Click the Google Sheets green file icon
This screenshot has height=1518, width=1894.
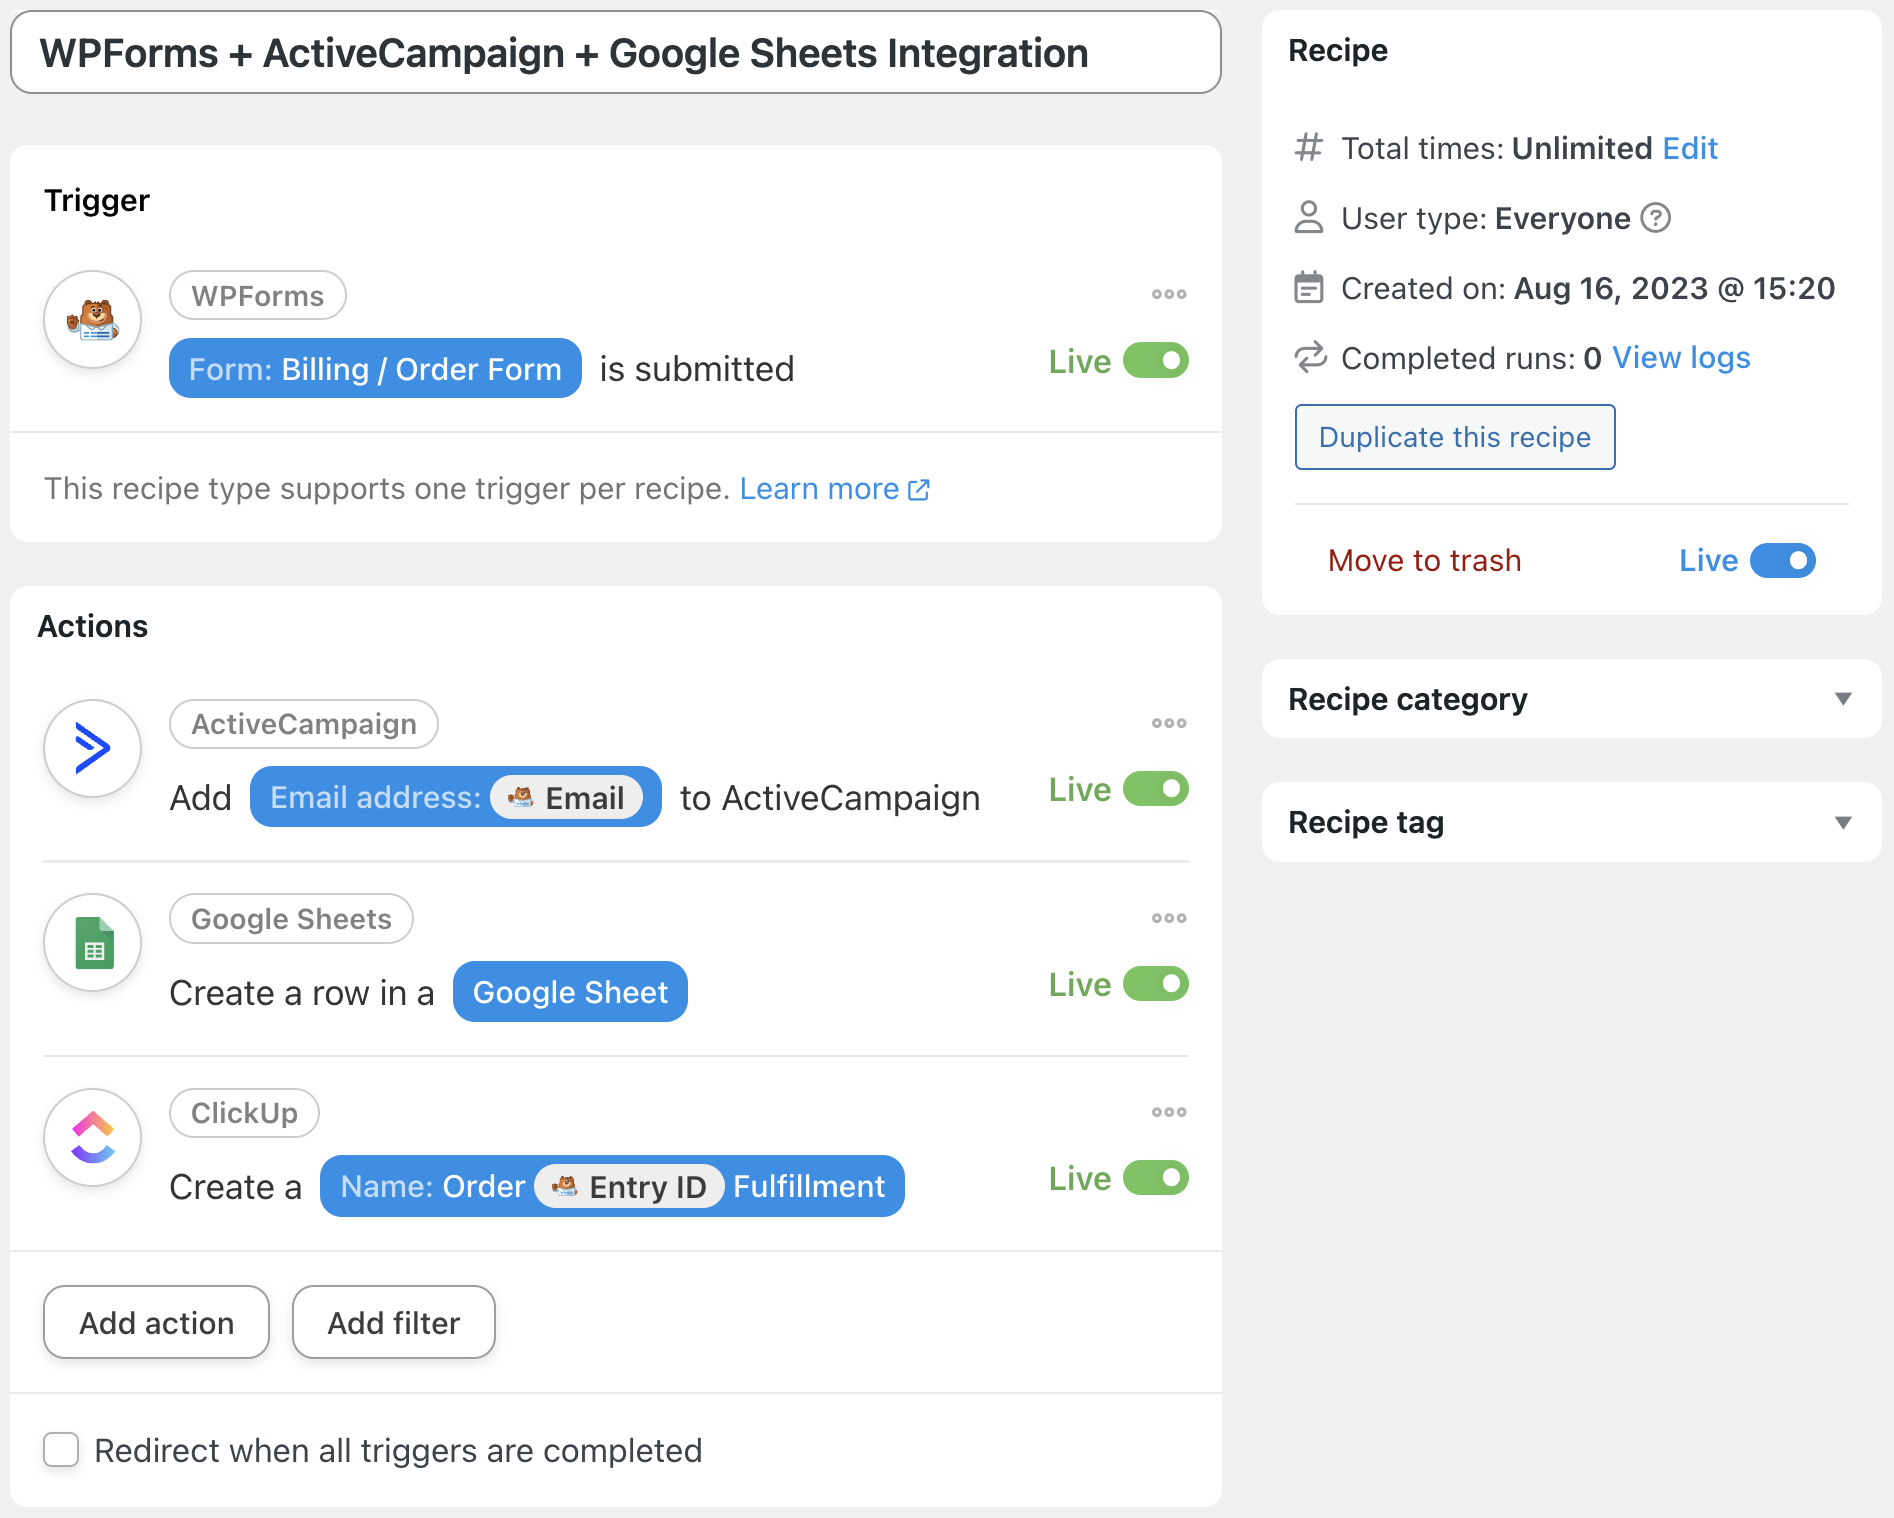[93, 943]
